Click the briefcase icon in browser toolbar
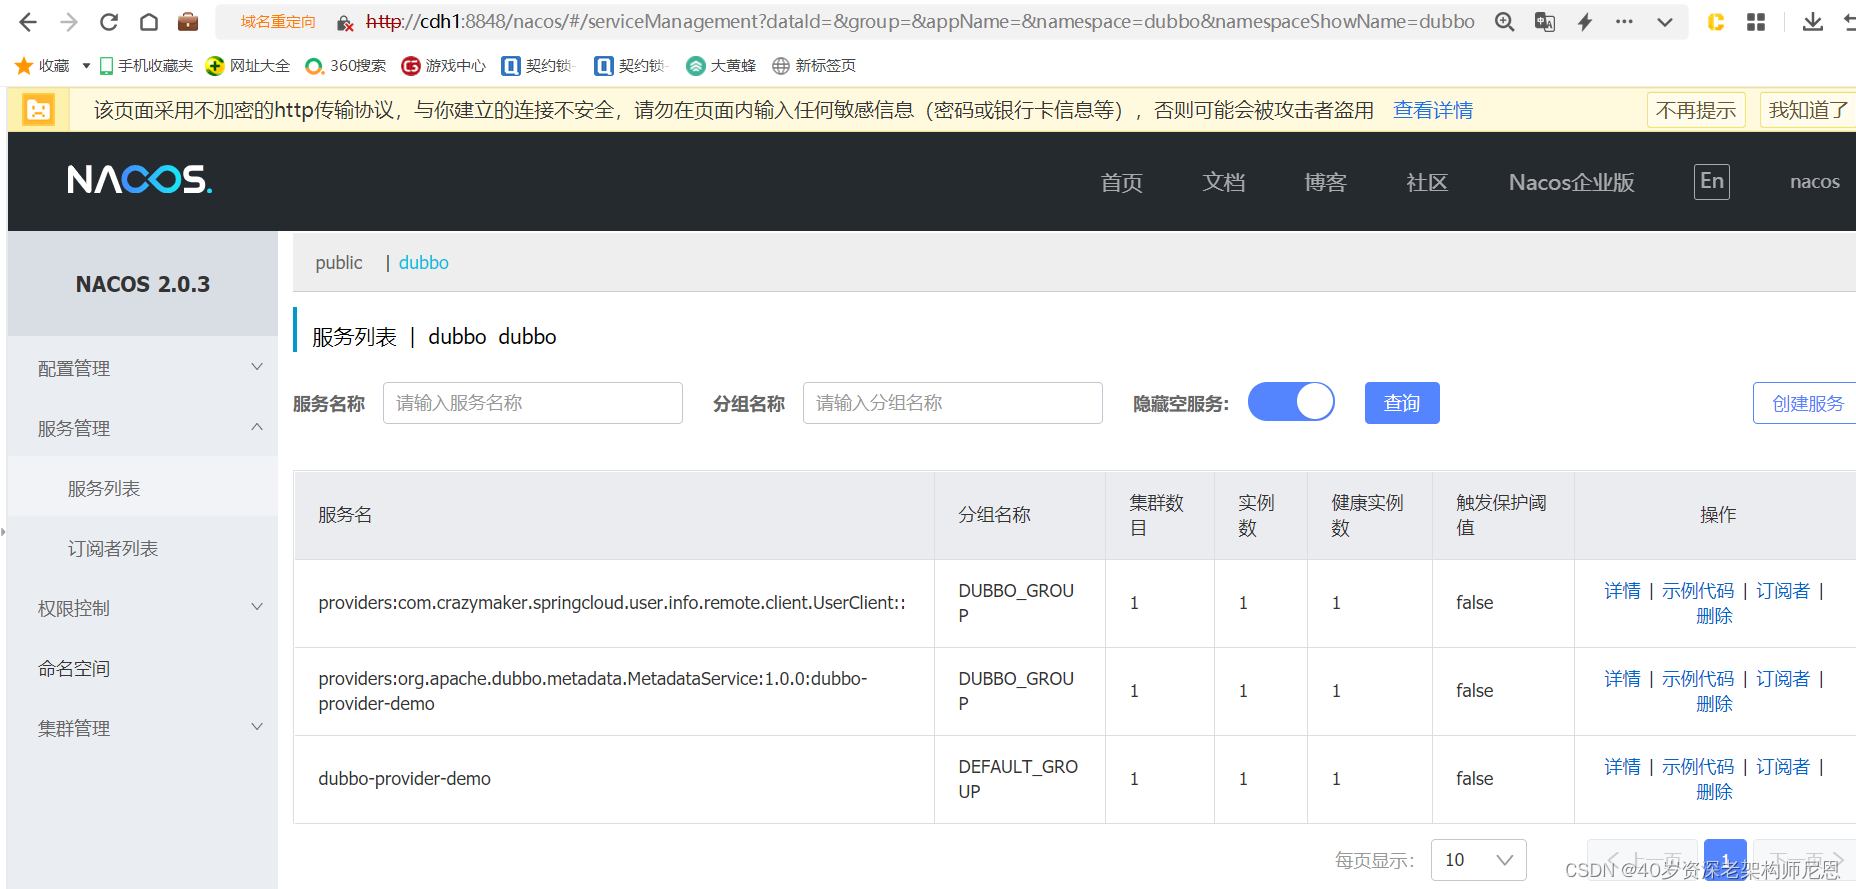 [x=188, y=21]
